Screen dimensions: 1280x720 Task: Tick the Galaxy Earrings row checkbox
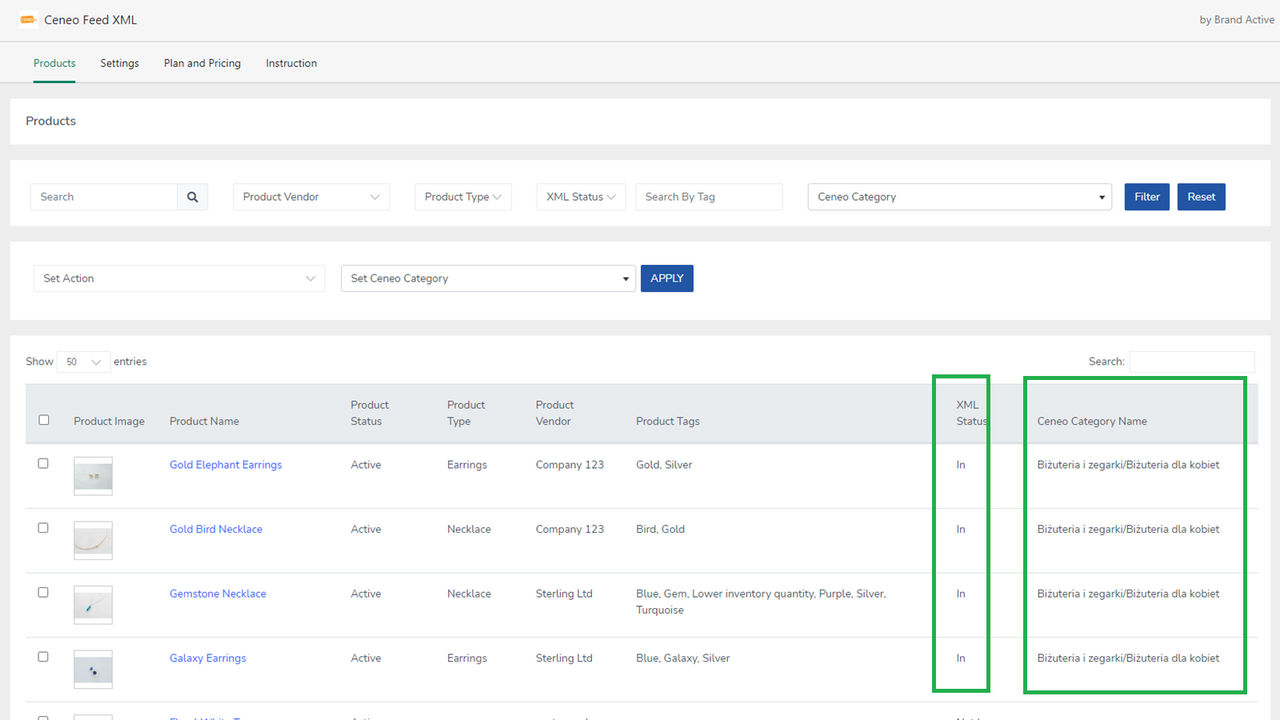43,657
